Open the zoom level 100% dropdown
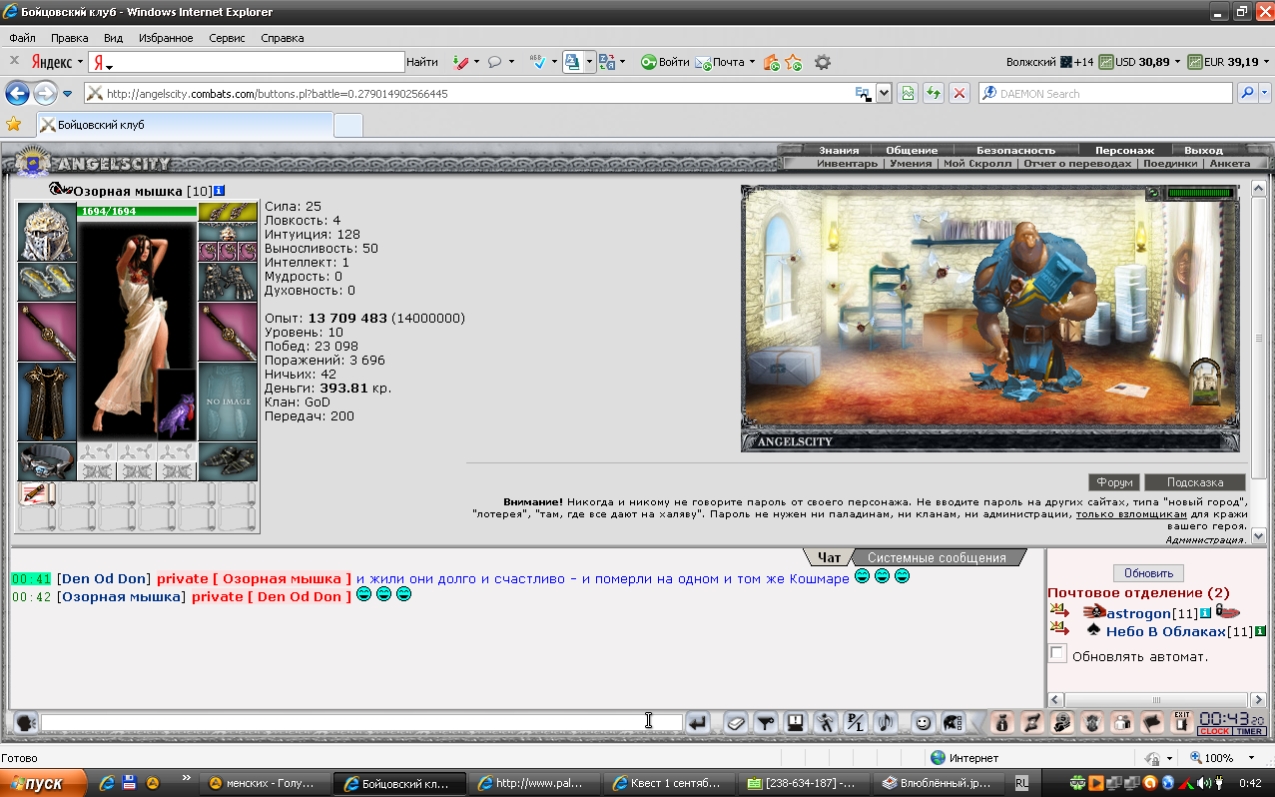This screenshot has width=1275, height=797. click(1251, 758)
